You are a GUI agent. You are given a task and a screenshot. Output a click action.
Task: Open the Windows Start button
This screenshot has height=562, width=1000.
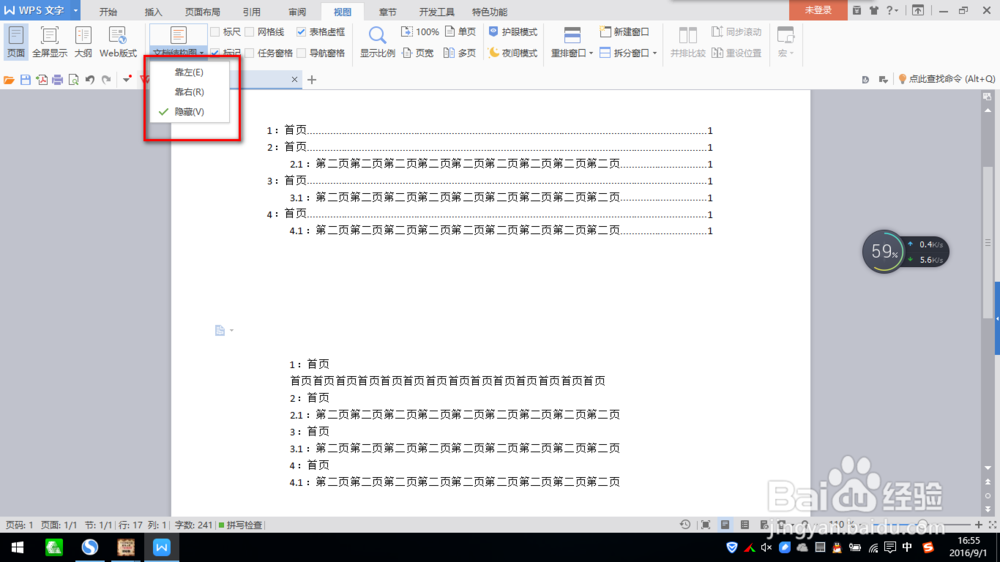[17, 547]
